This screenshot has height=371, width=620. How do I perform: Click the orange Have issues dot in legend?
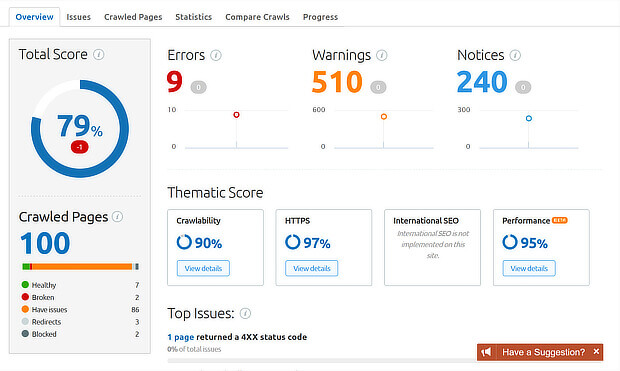(25, 309)
